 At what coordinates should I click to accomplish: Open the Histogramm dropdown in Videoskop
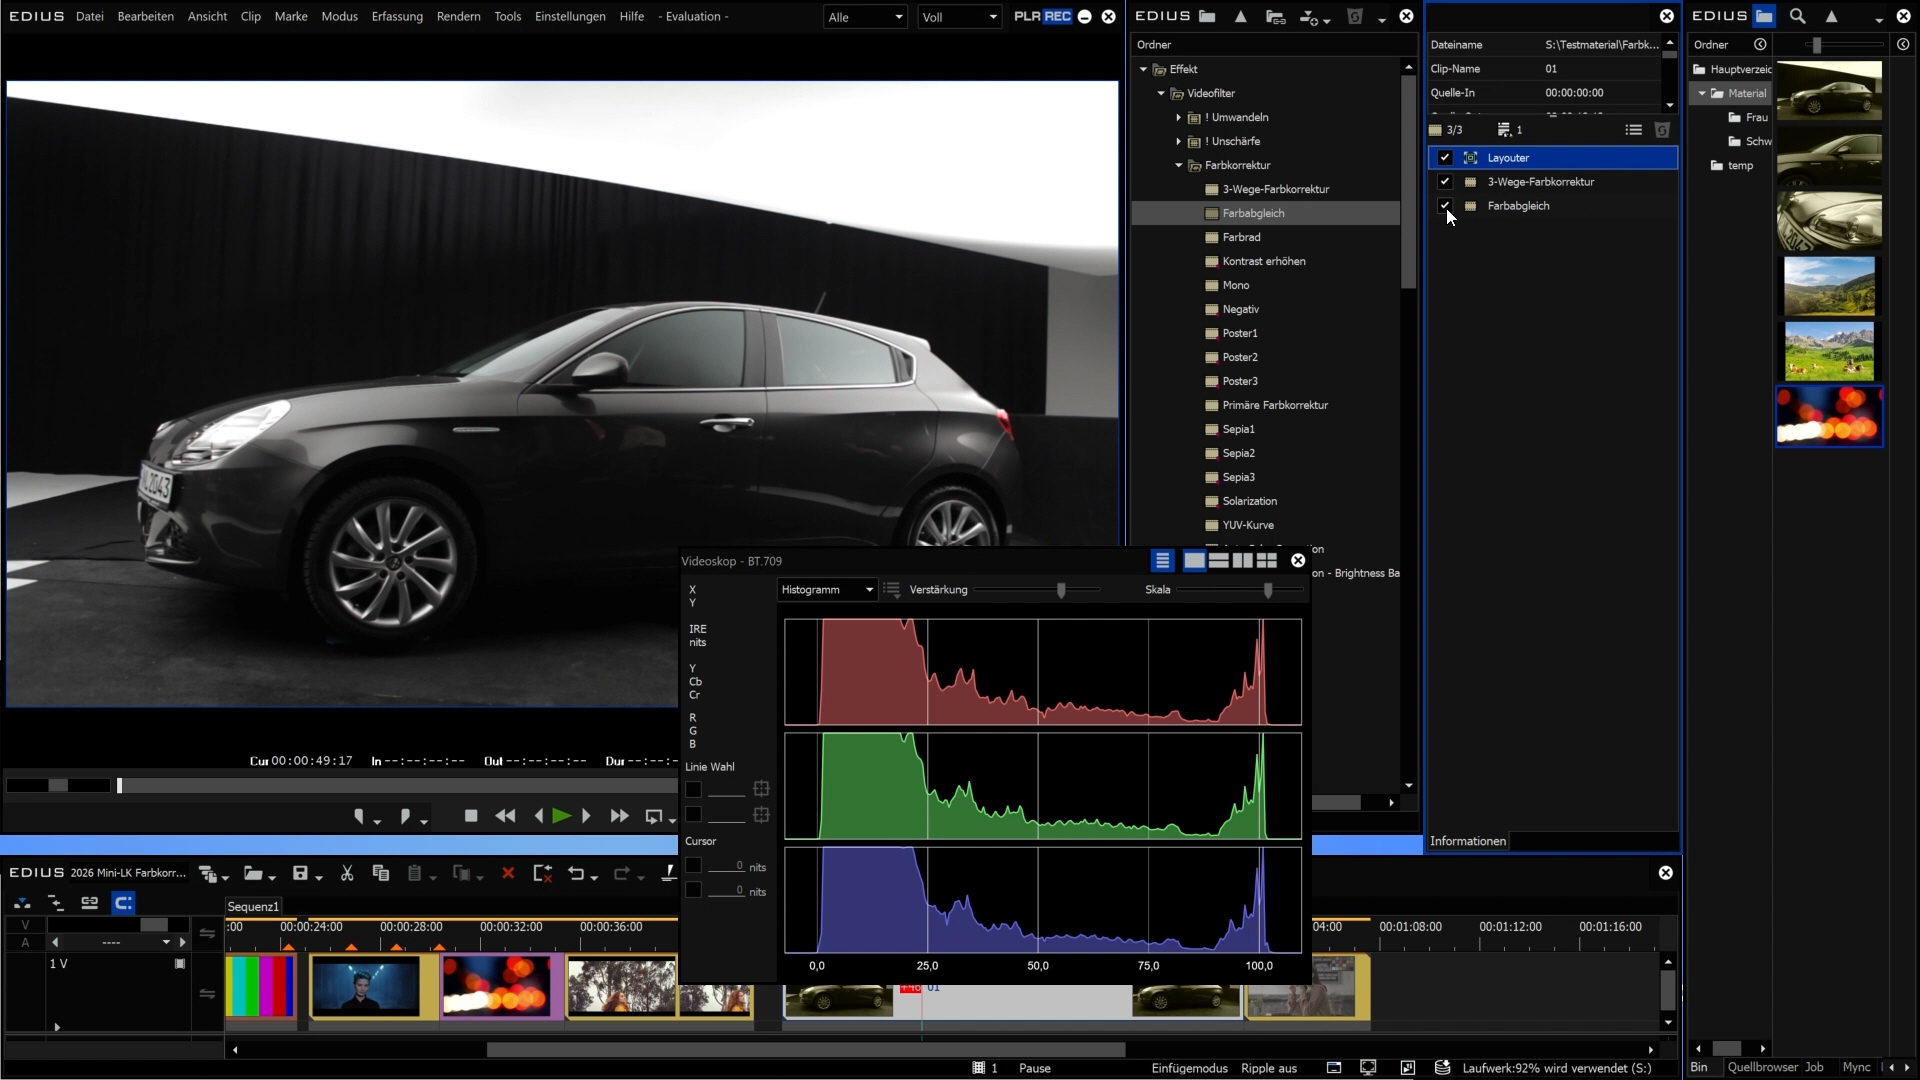click(827, 590)
